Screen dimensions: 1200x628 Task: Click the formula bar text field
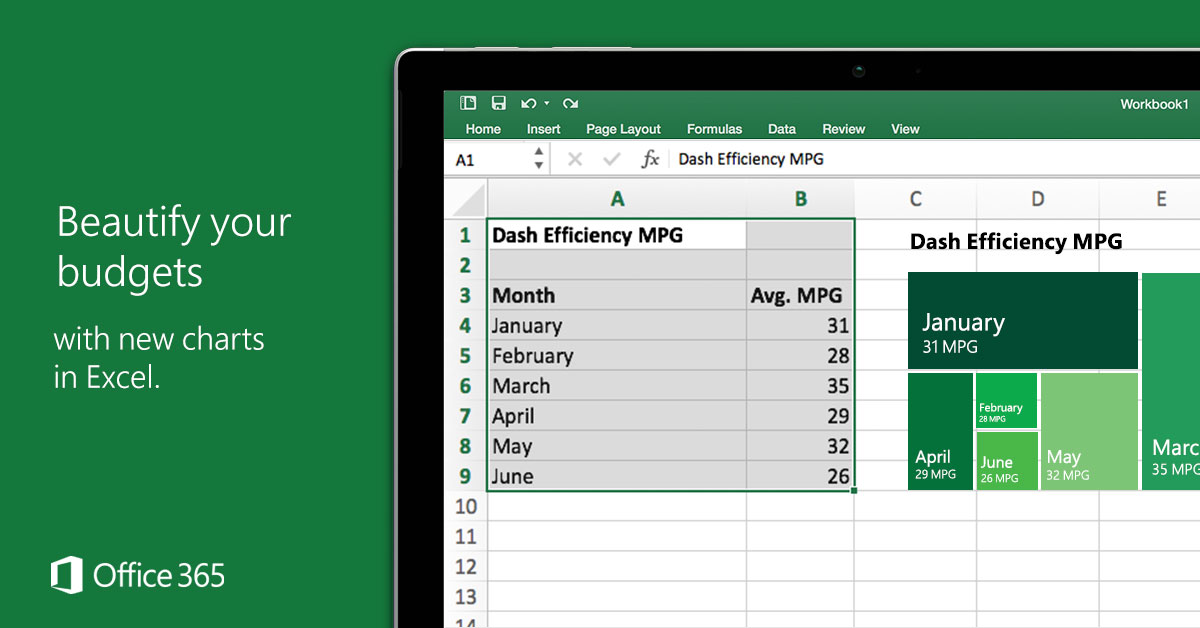[935, 159]
